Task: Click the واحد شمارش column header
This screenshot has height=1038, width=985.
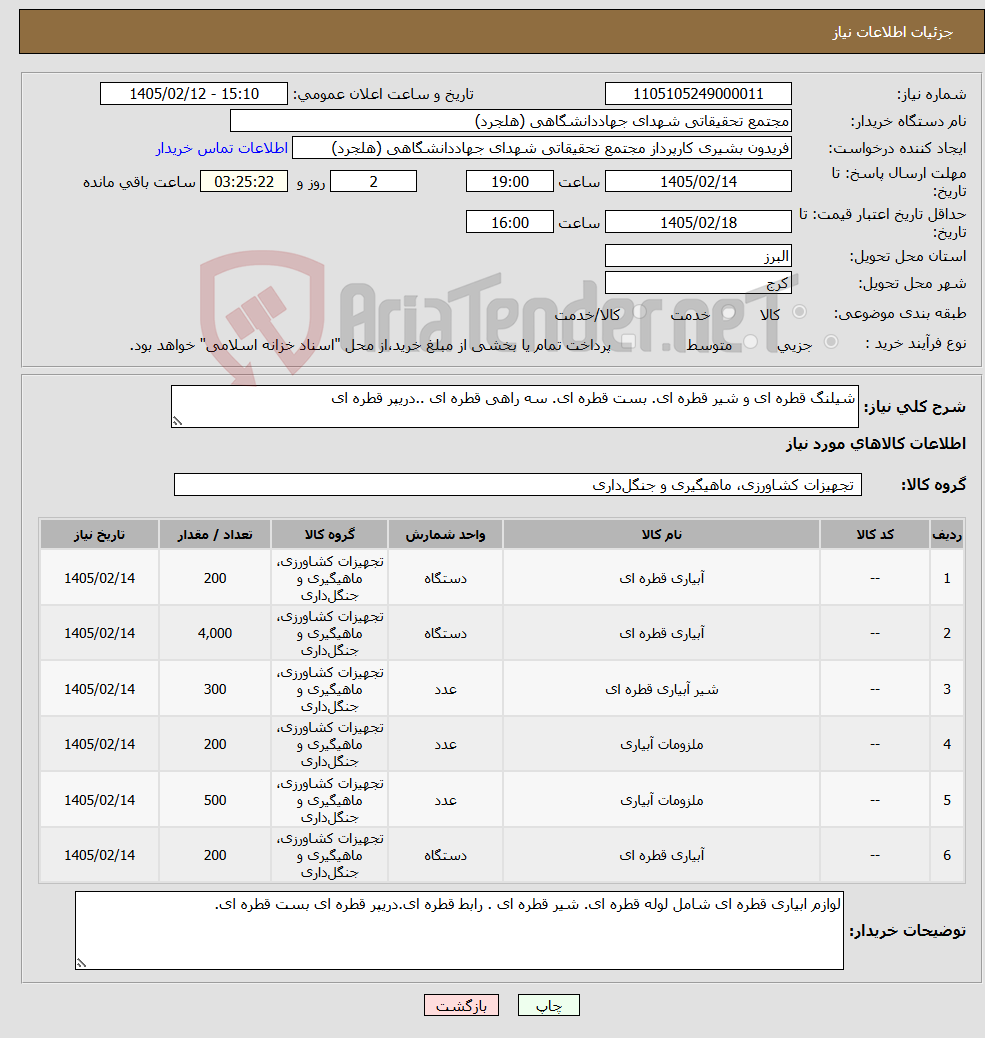Action: (446, 534)
